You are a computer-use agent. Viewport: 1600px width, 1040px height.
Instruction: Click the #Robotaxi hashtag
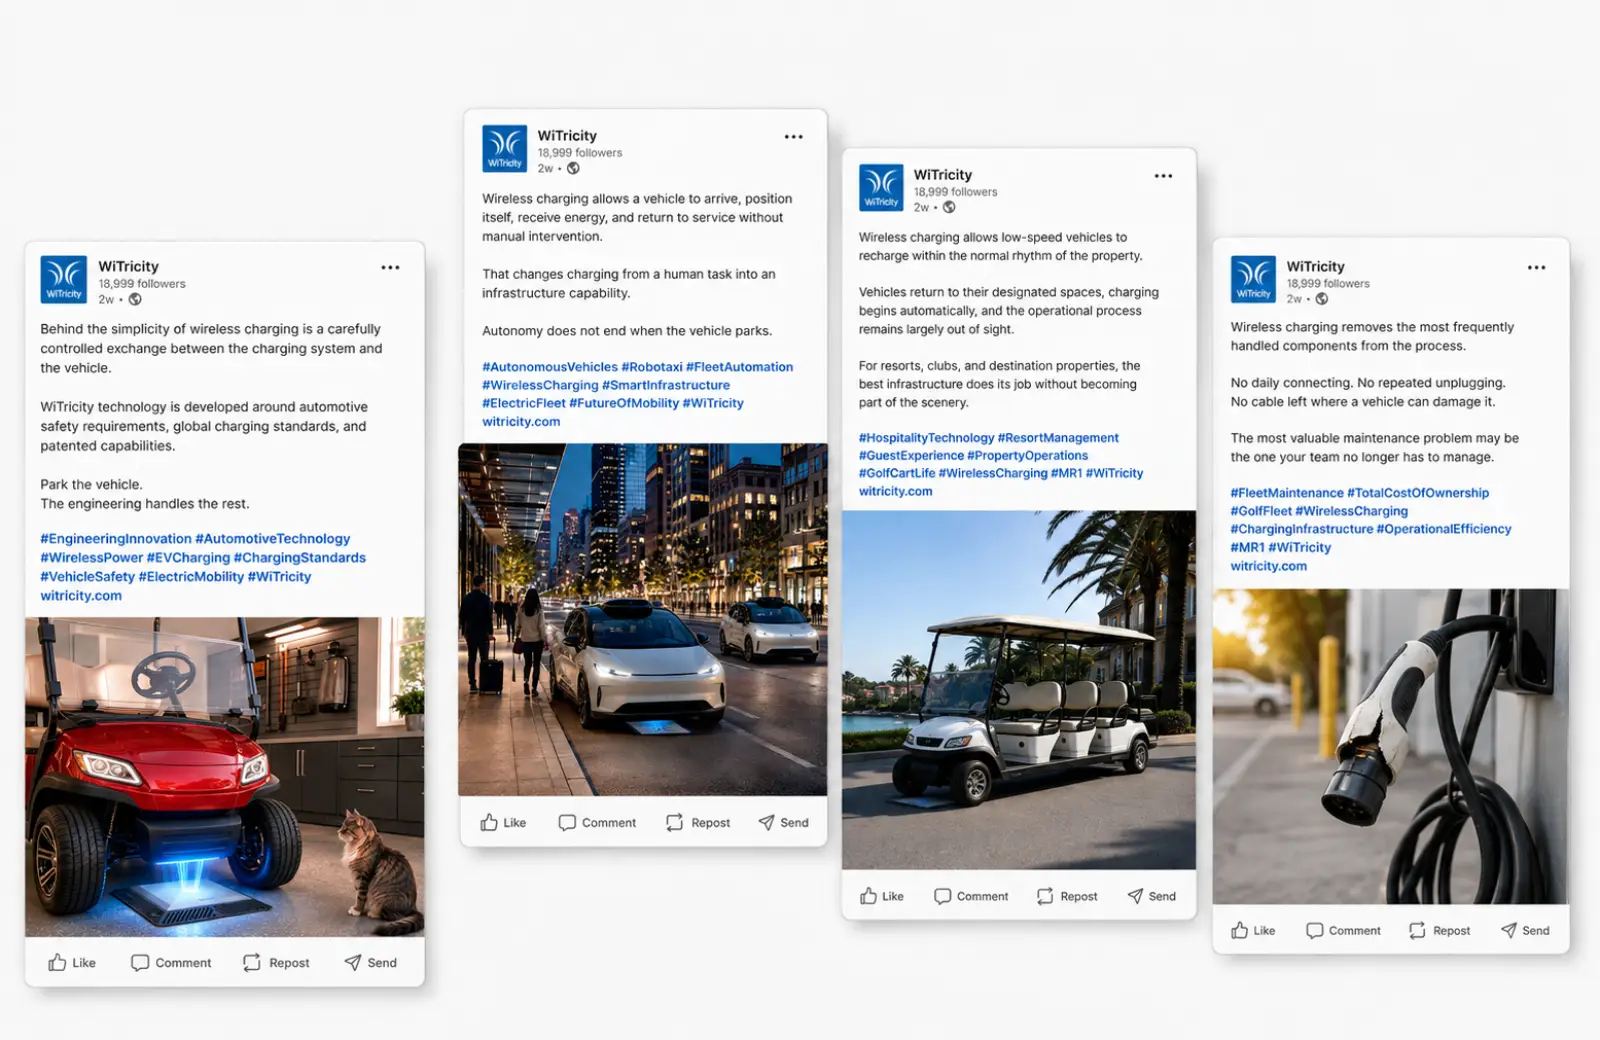652,367
